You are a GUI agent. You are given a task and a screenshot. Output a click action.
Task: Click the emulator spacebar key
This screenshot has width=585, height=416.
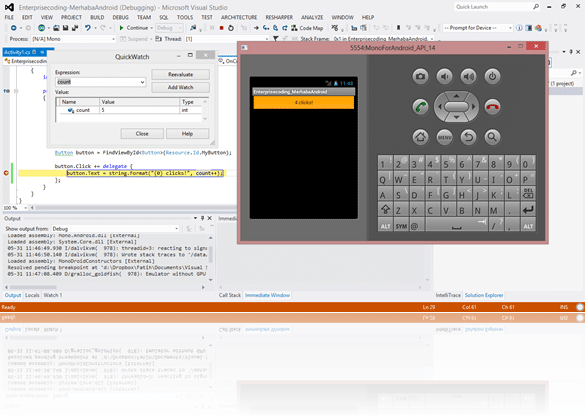point(456,225)
